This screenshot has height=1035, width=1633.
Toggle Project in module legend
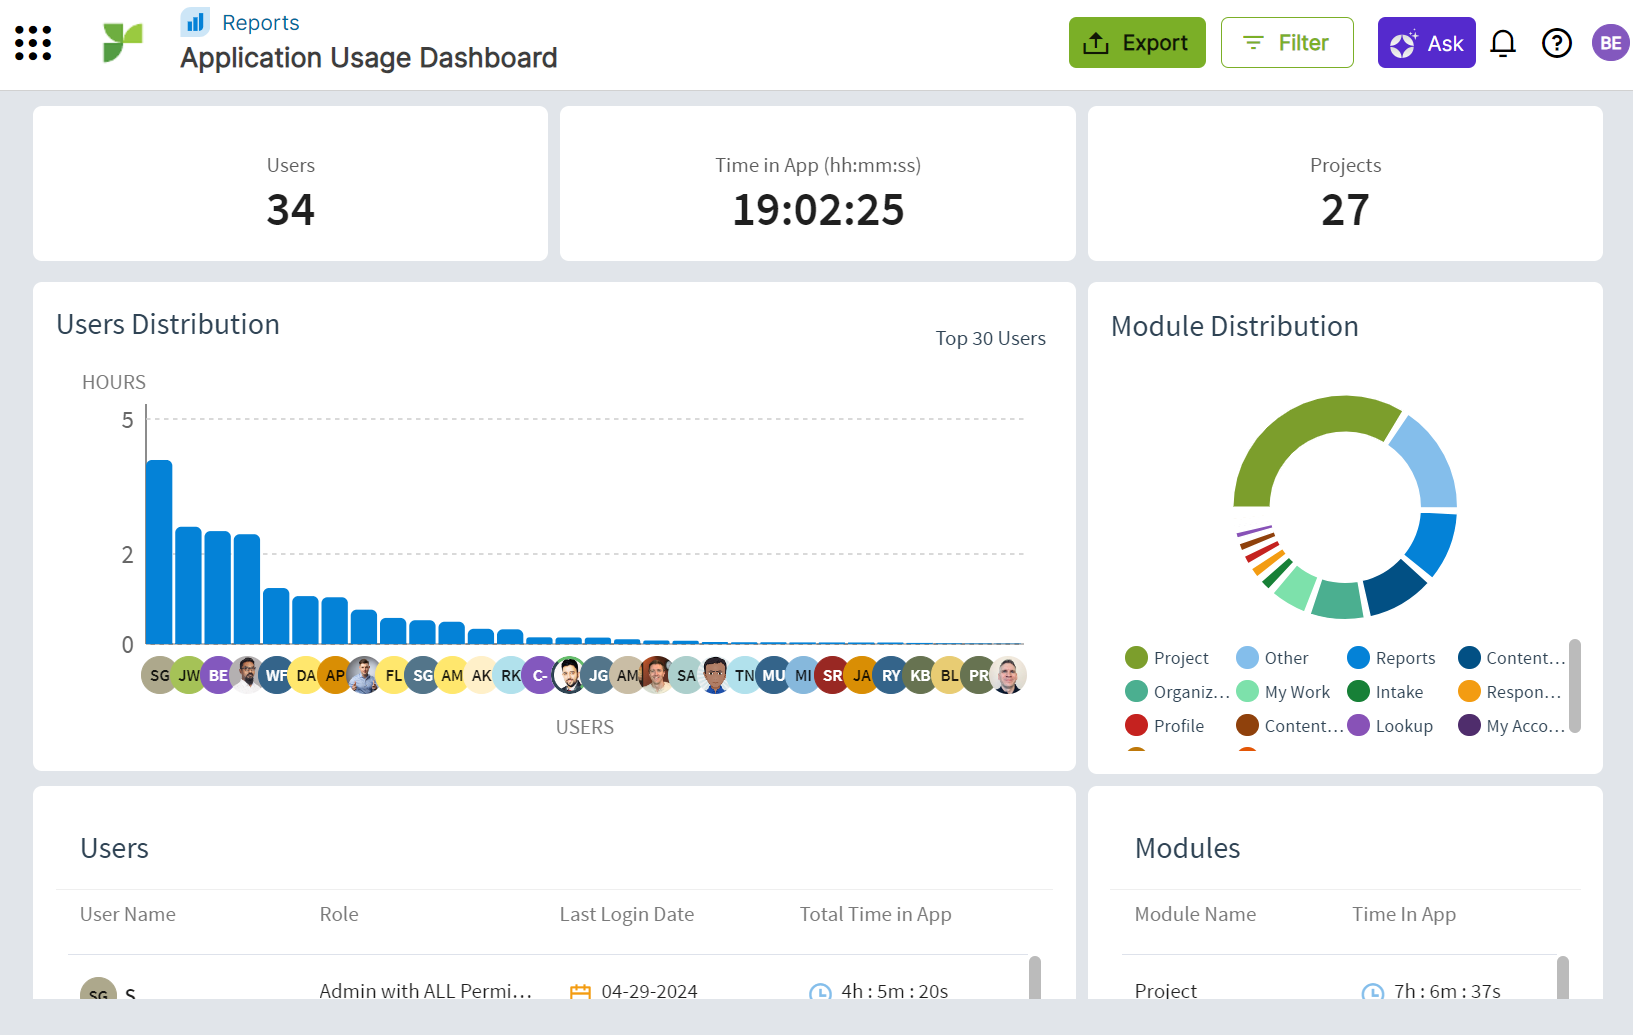pyautogui.click(x=1167, y=658)
